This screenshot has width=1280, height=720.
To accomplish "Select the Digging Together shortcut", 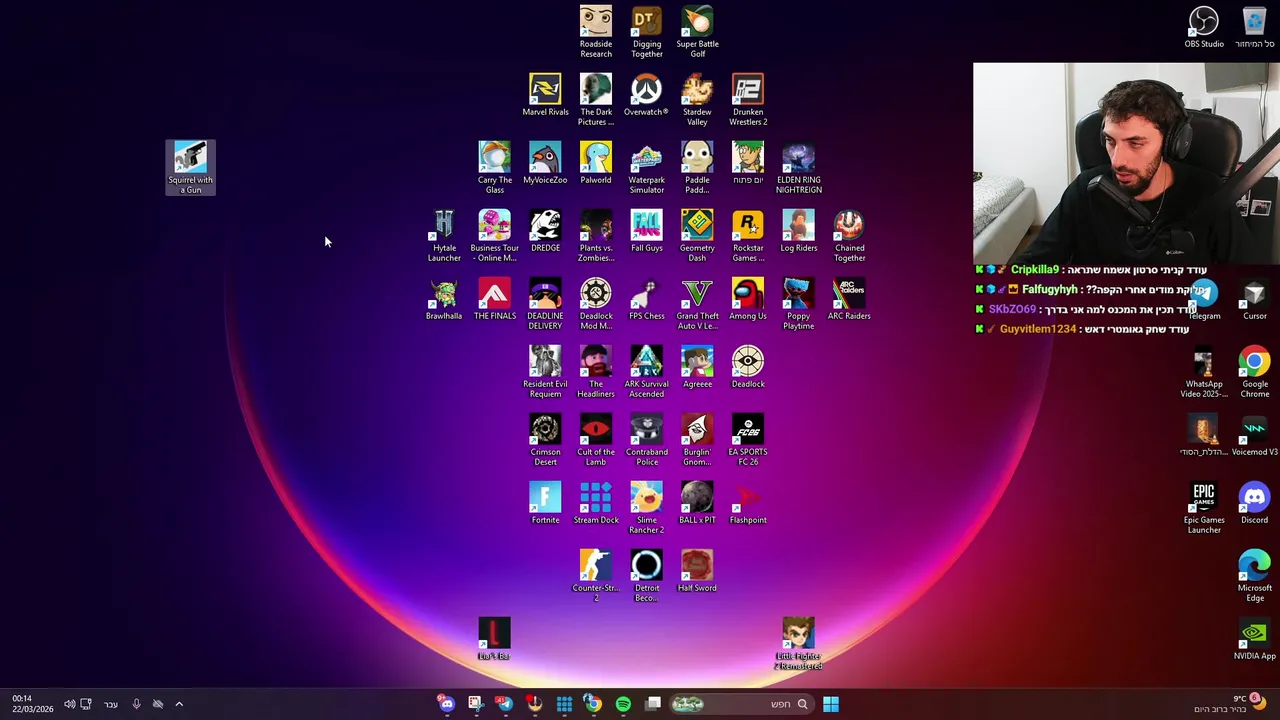I will (647, 32).
